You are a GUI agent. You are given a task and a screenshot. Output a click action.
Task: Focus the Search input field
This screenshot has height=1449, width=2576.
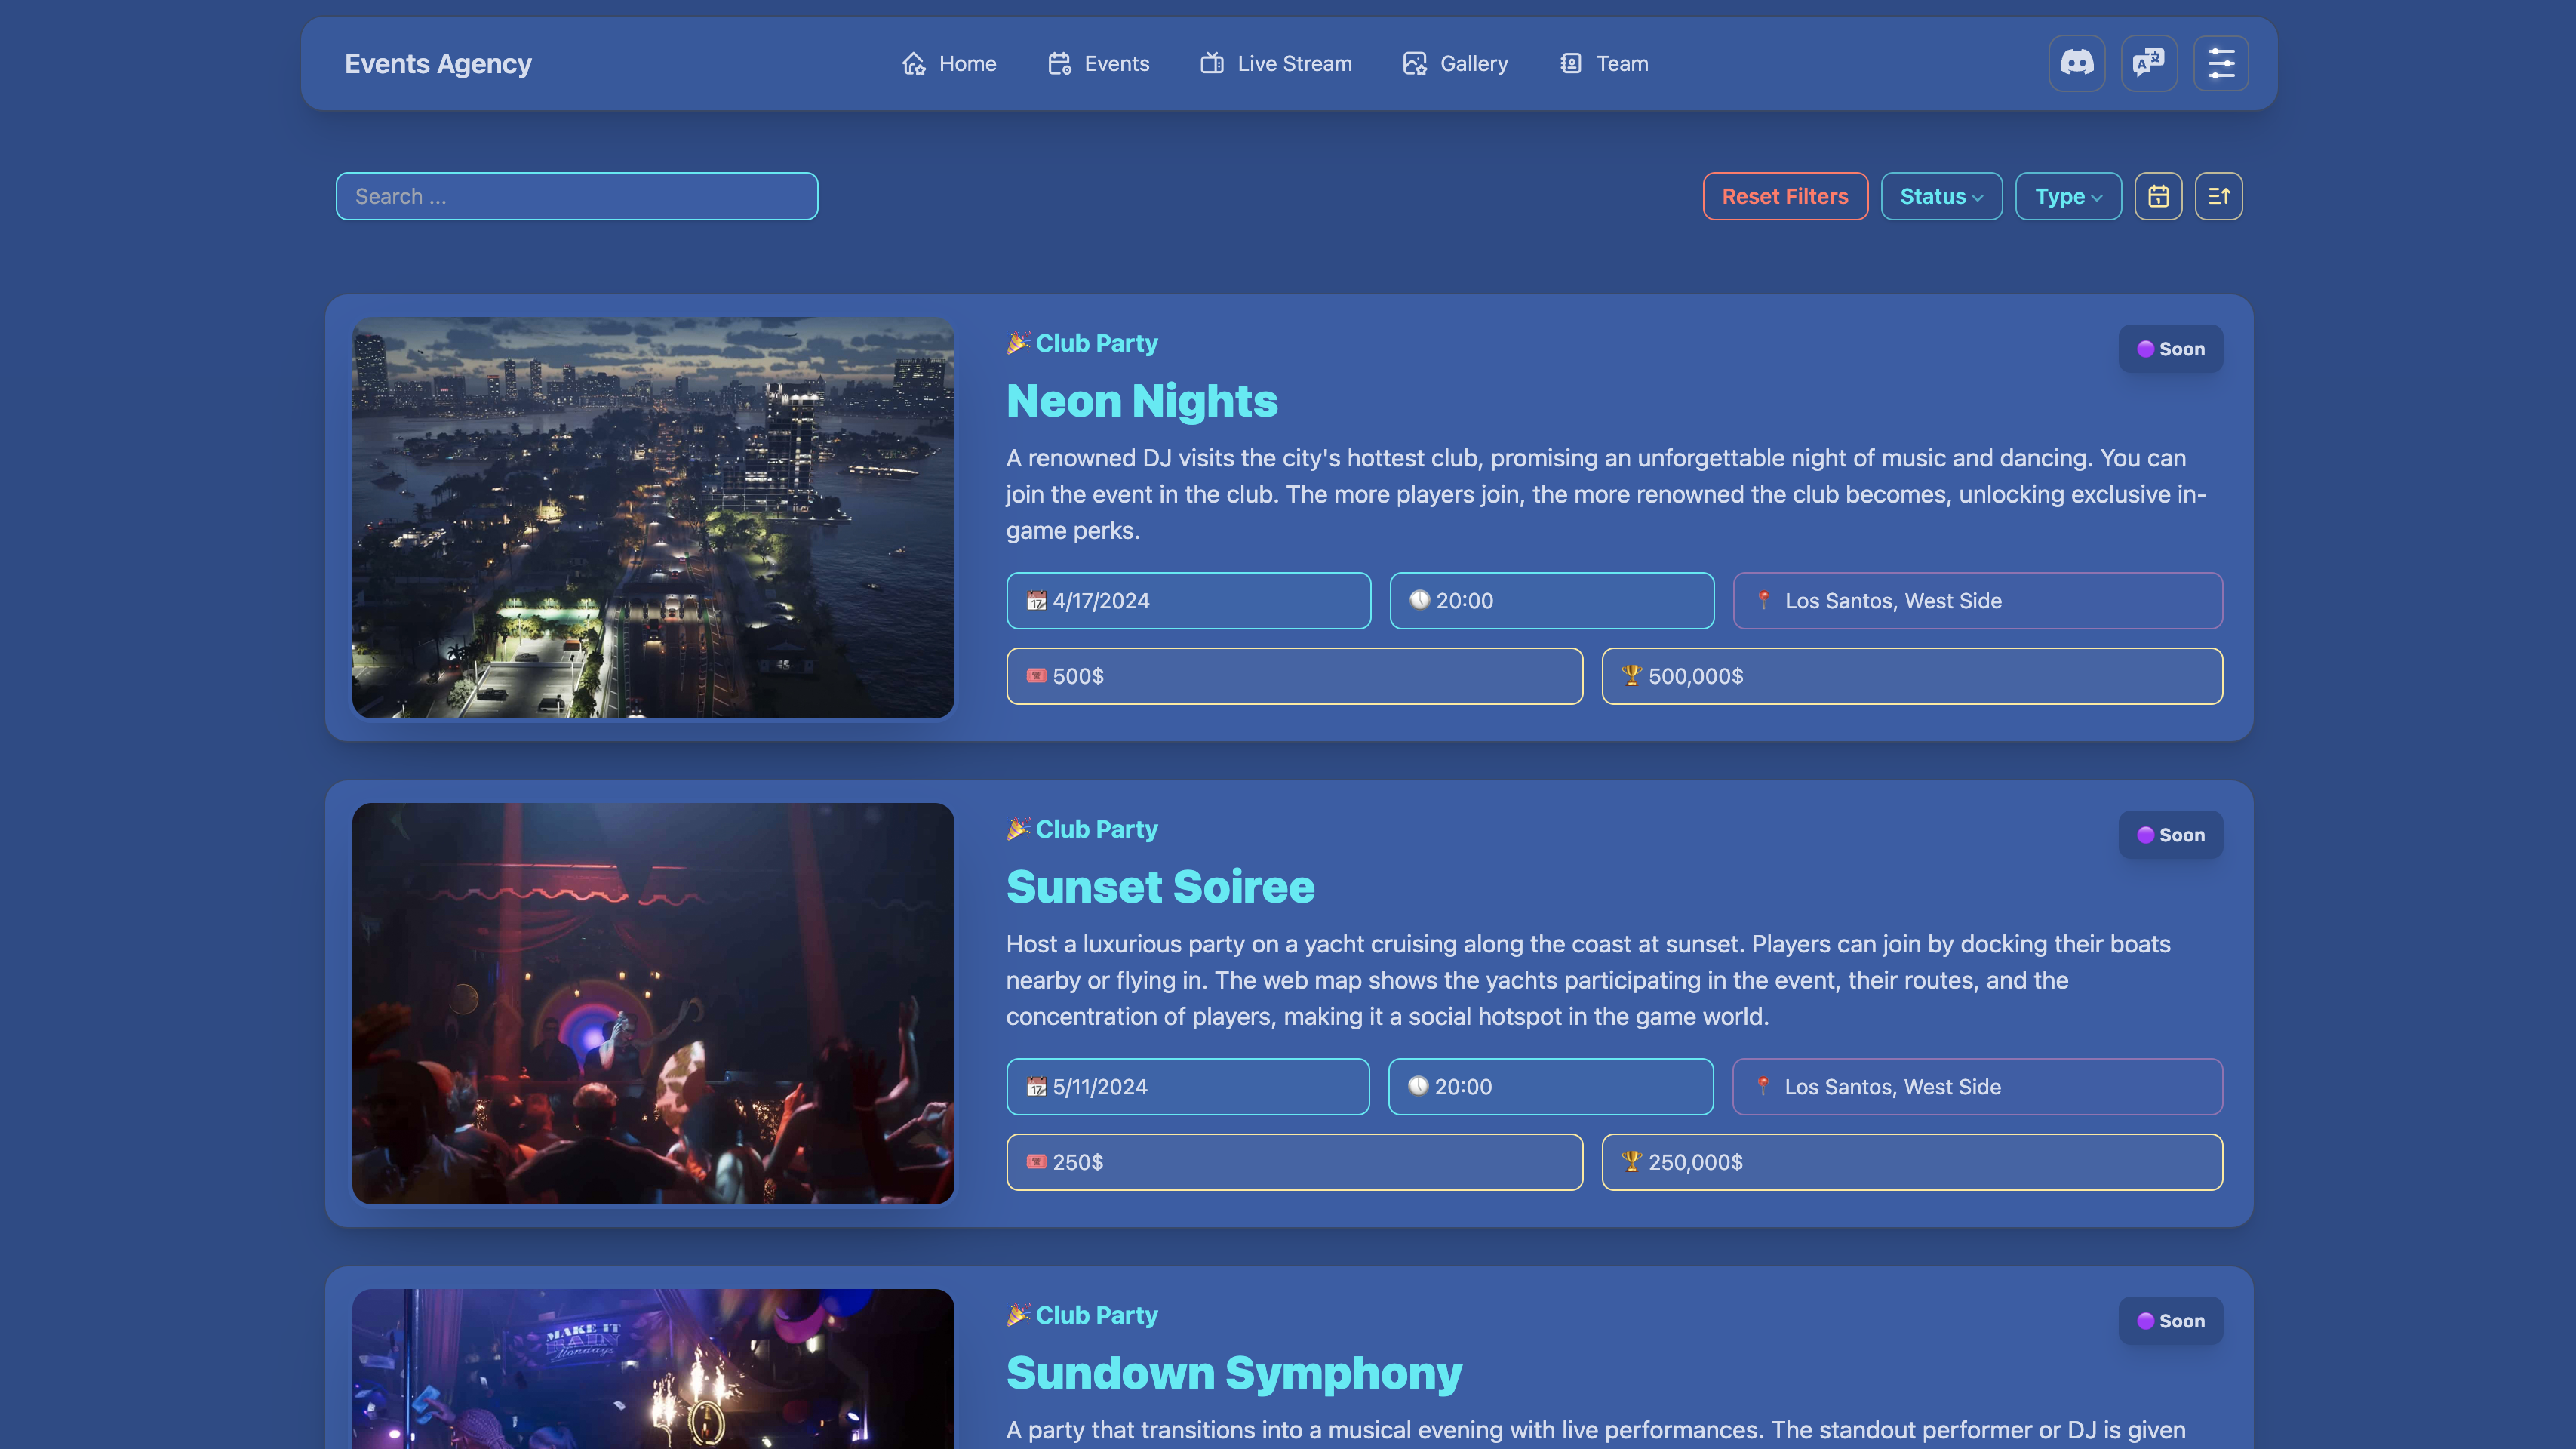(576, 196)
